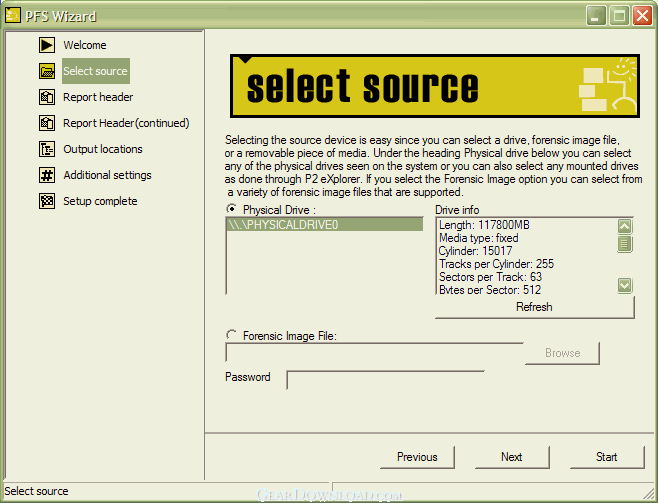Screen dimensions: 658x503
Task: Select \\.\PHYSICALDRIVE0 in the drive list
Action: (x=325, y=225)
